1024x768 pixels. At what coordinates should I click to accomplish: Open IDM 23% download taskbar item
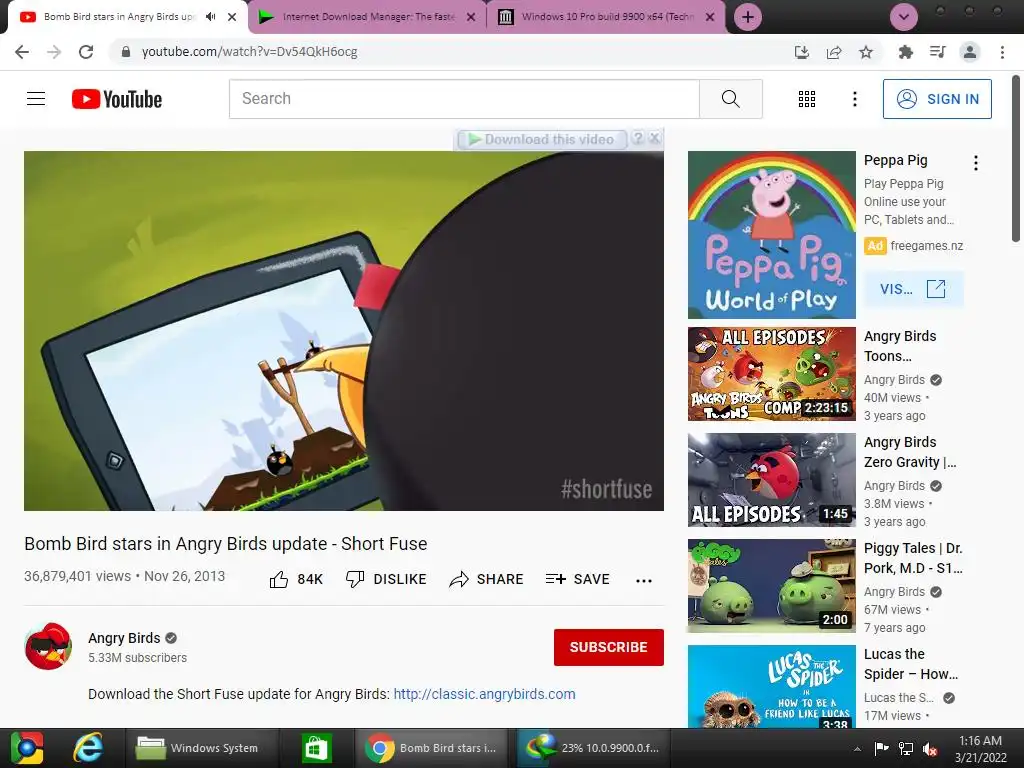(592, 748)
